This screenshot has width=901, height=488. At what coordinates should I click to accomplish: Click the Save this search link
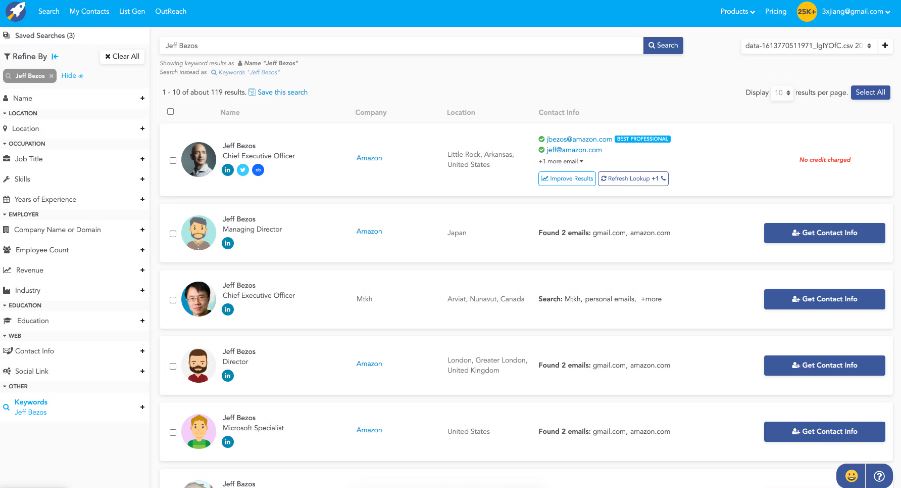coord(278,93)
